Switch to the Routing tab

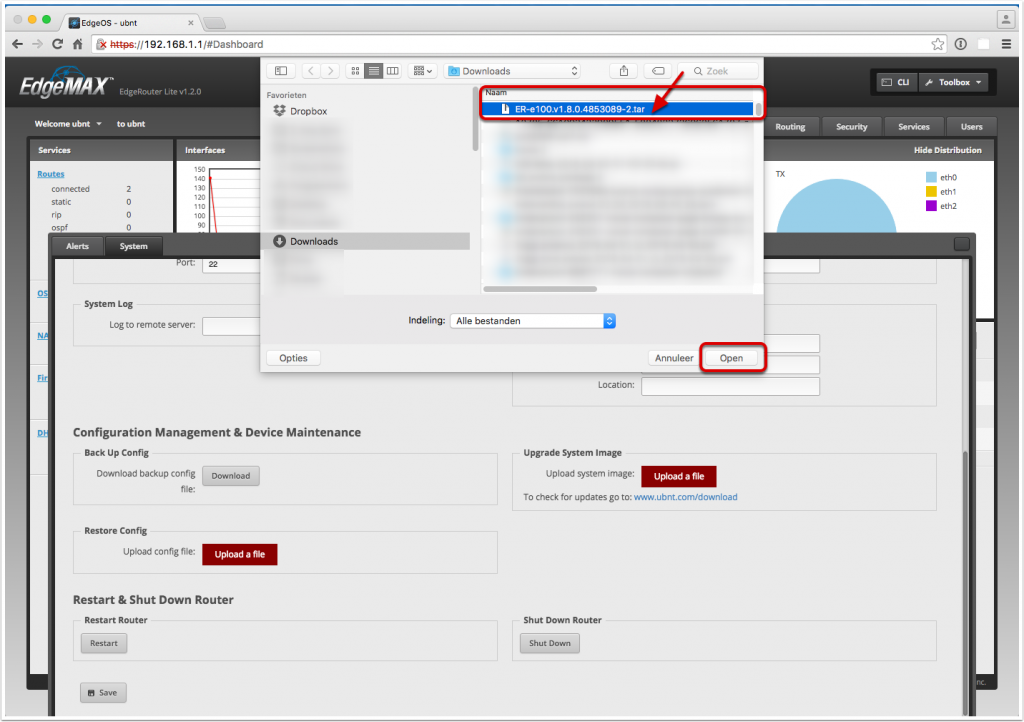pyautogui.click(x=790, y=127)
